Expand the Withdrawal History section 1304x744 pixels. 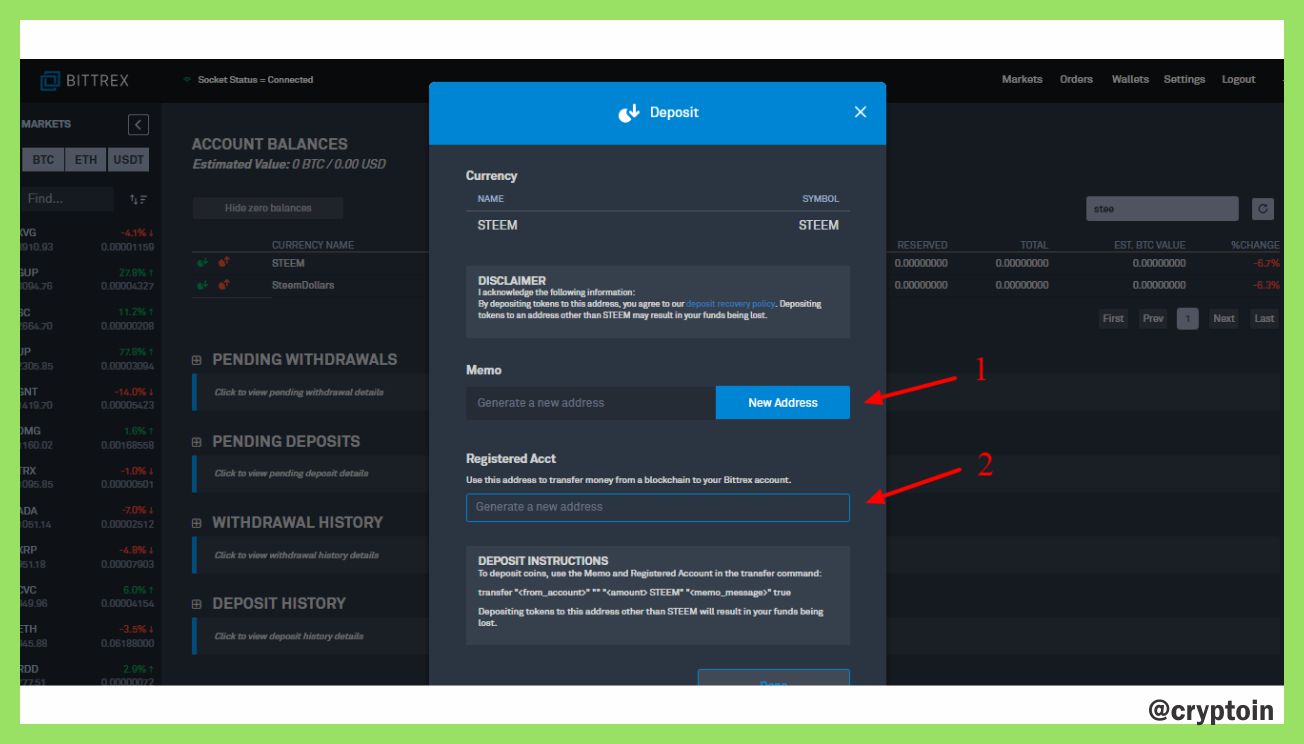click(197, 523)
